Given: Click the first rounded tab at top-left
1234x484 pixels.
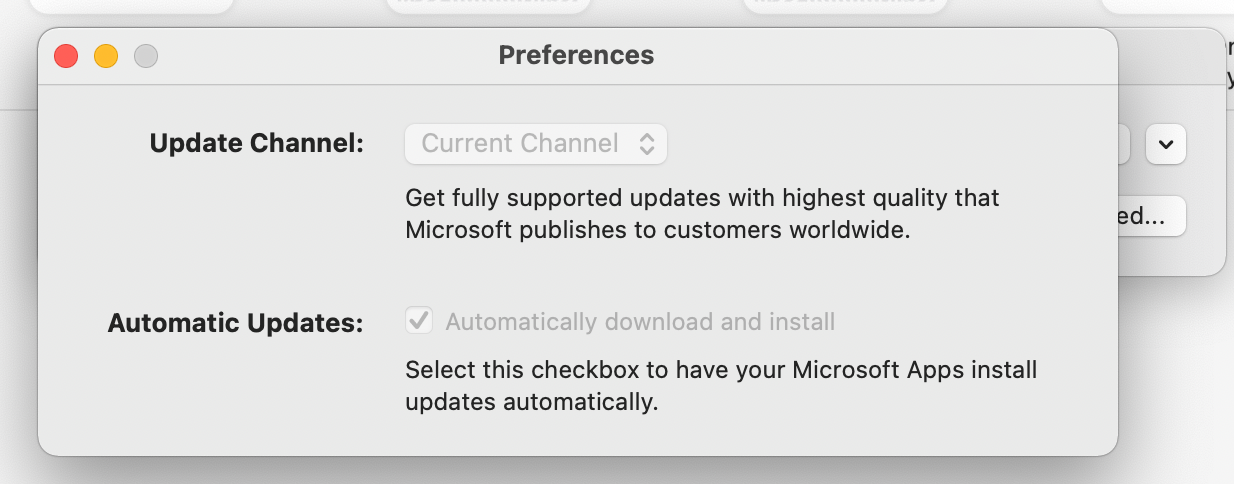Looking at the screenshot, I should click(x=131, y=6).
